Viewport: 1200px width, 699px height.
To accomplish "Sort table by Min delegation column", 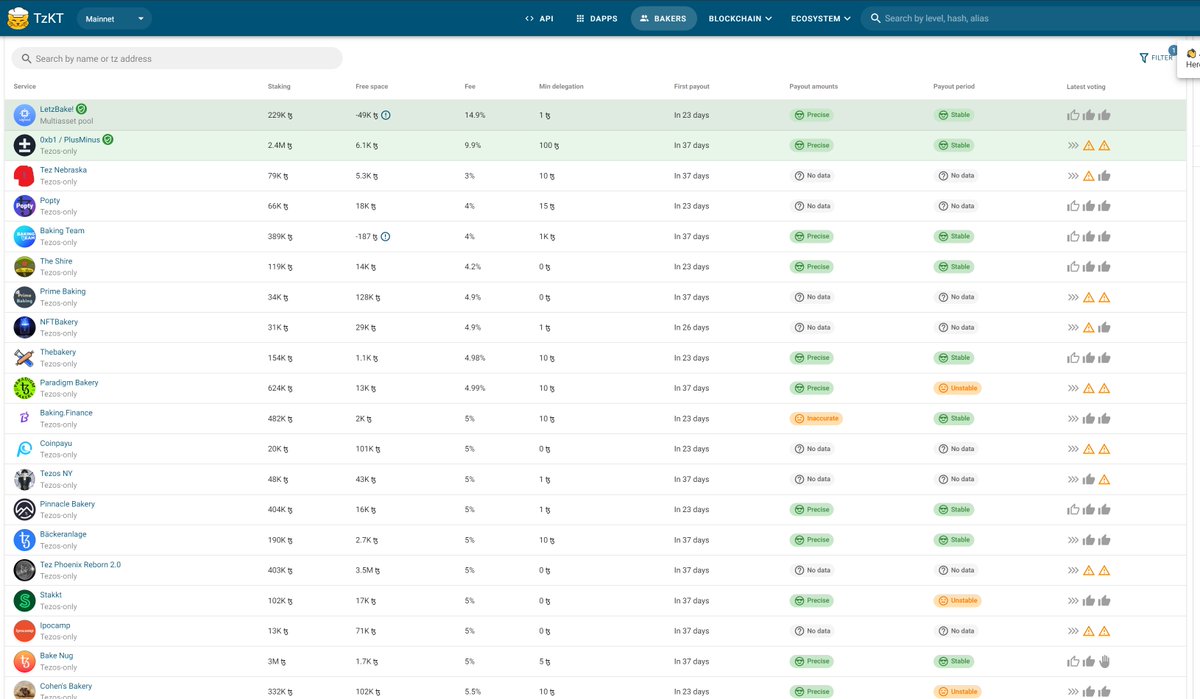I will point(561,87).
